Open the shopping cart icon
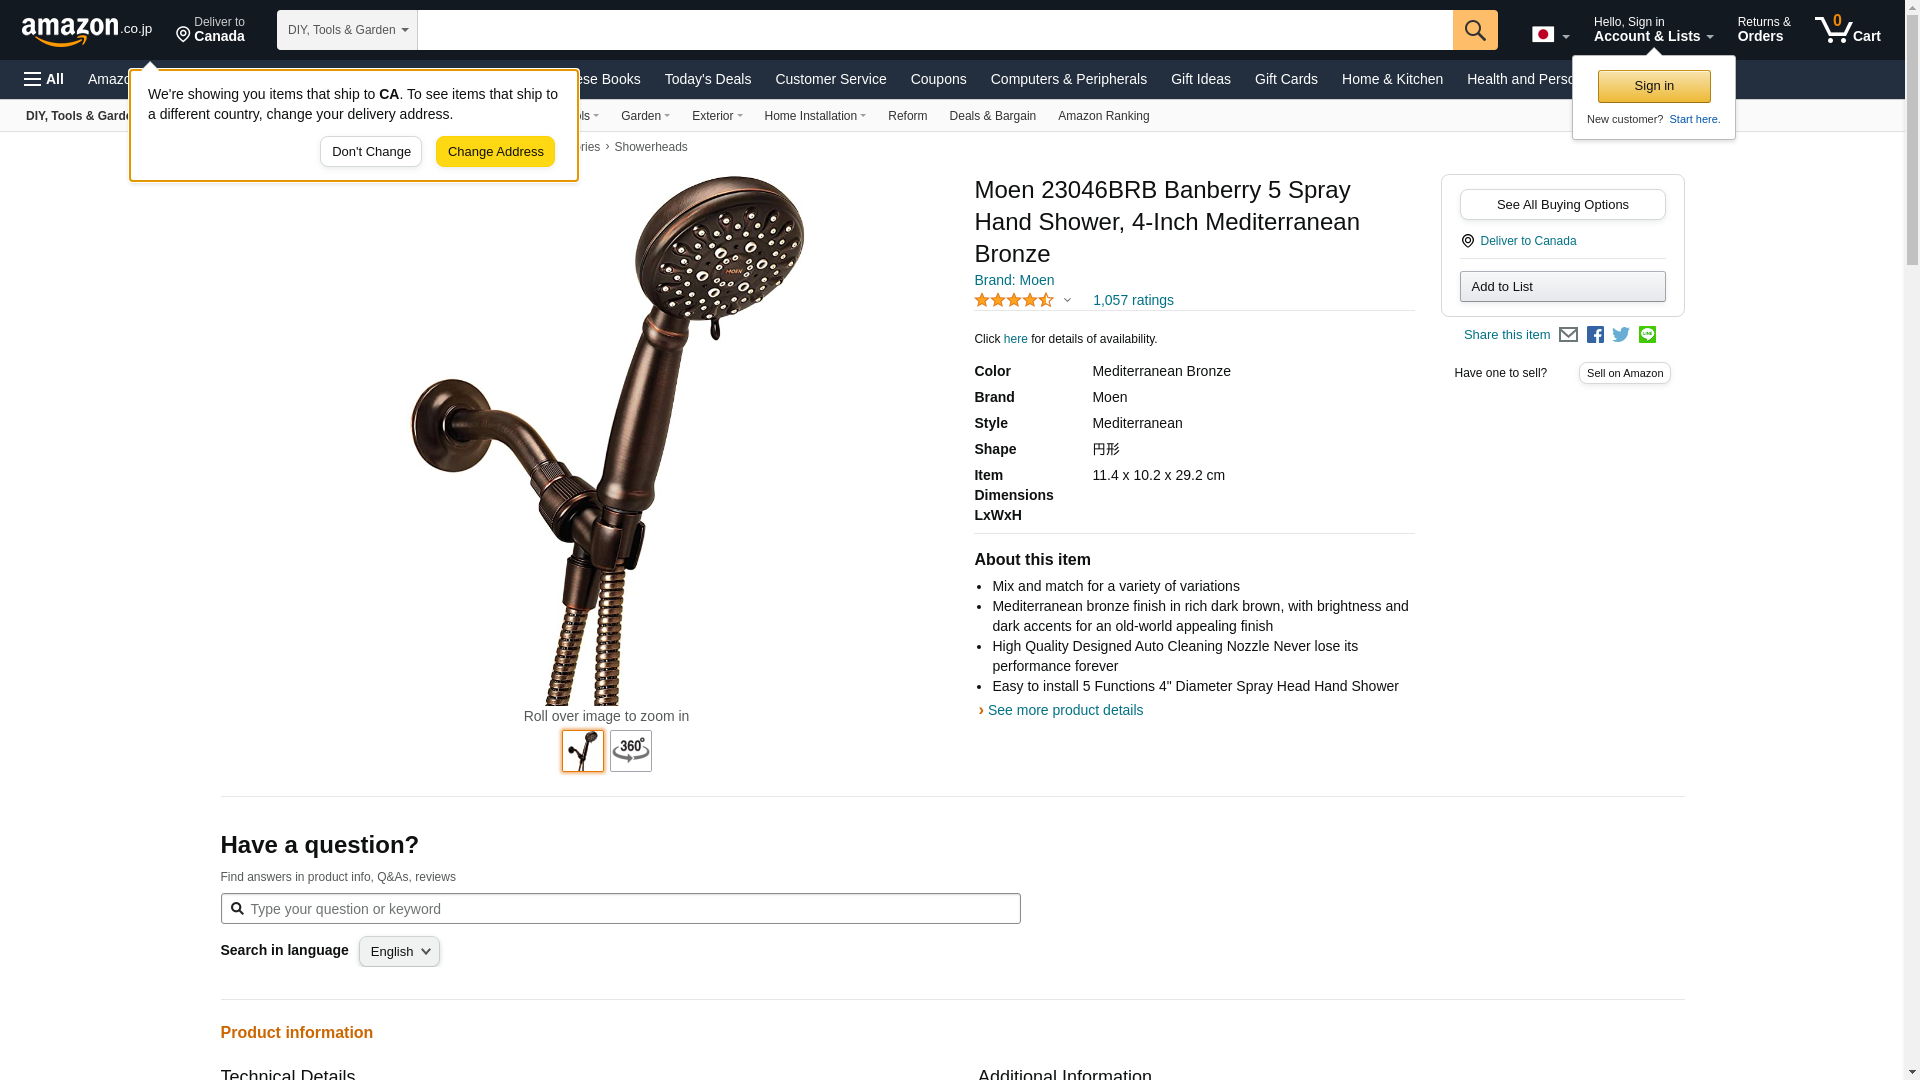This screenshot has width=1920, height=1080. (x=1848, y=30)
